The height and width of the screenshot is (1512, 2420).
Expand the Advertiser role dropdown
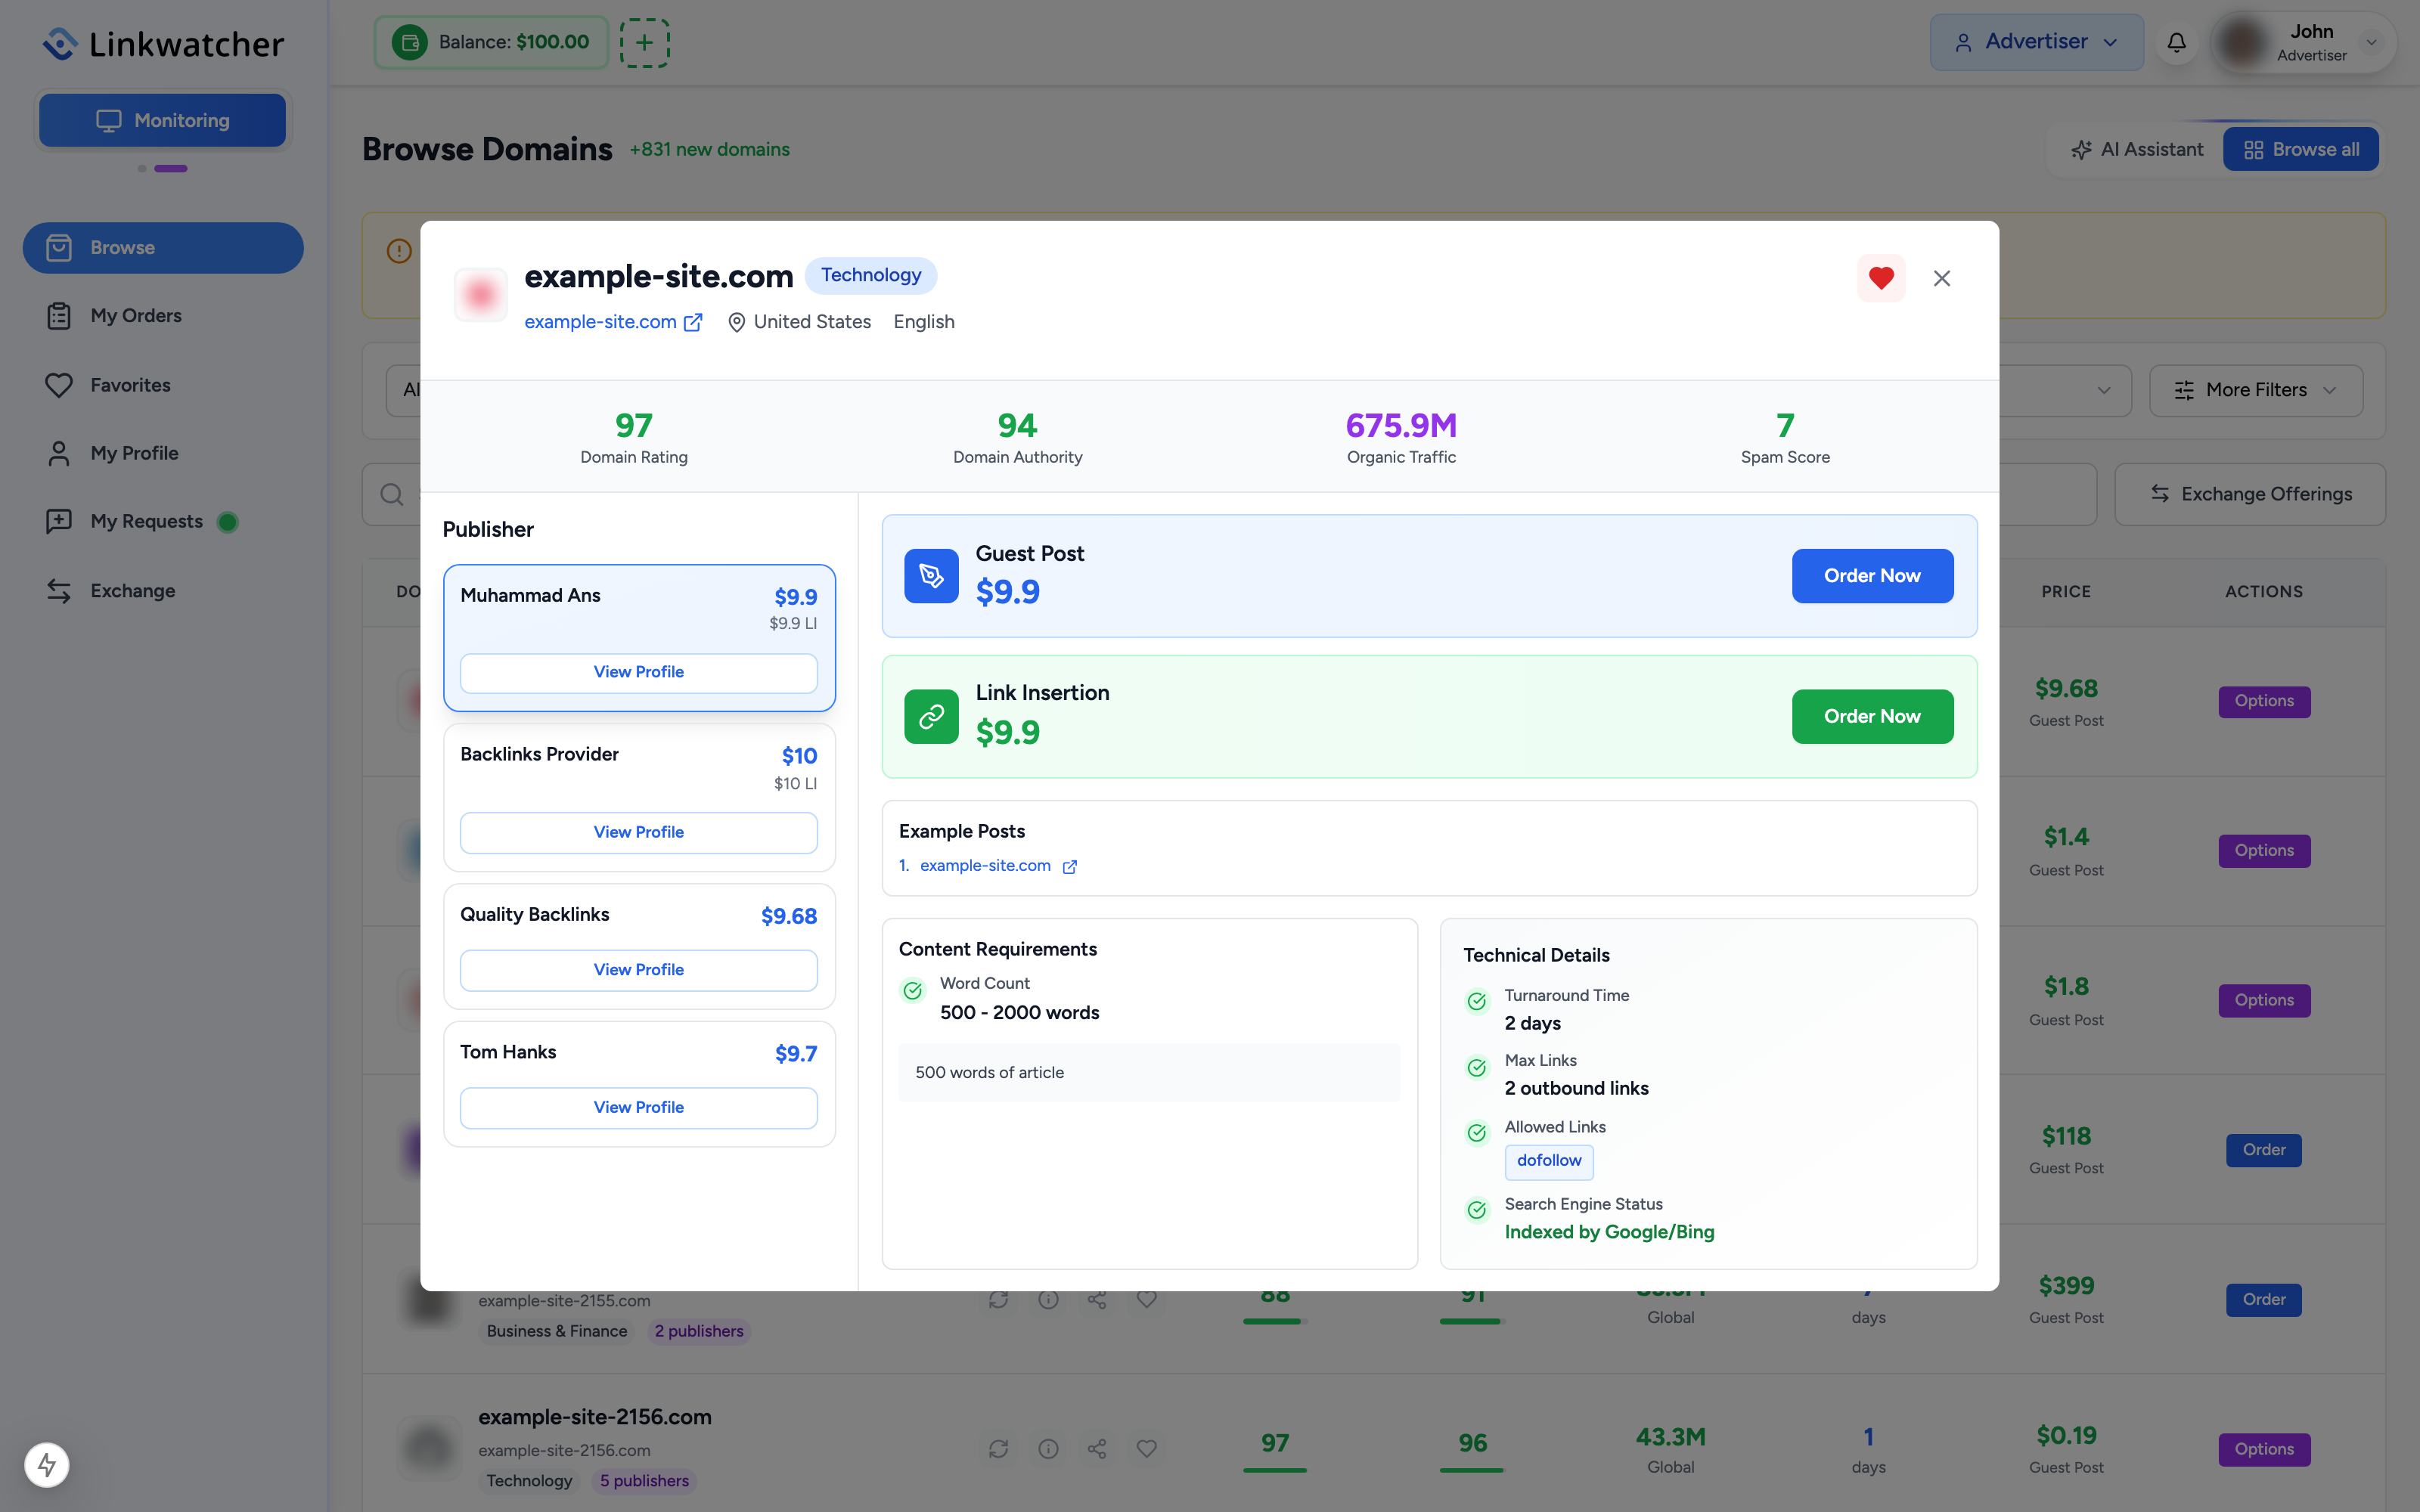coord(2036,42)
